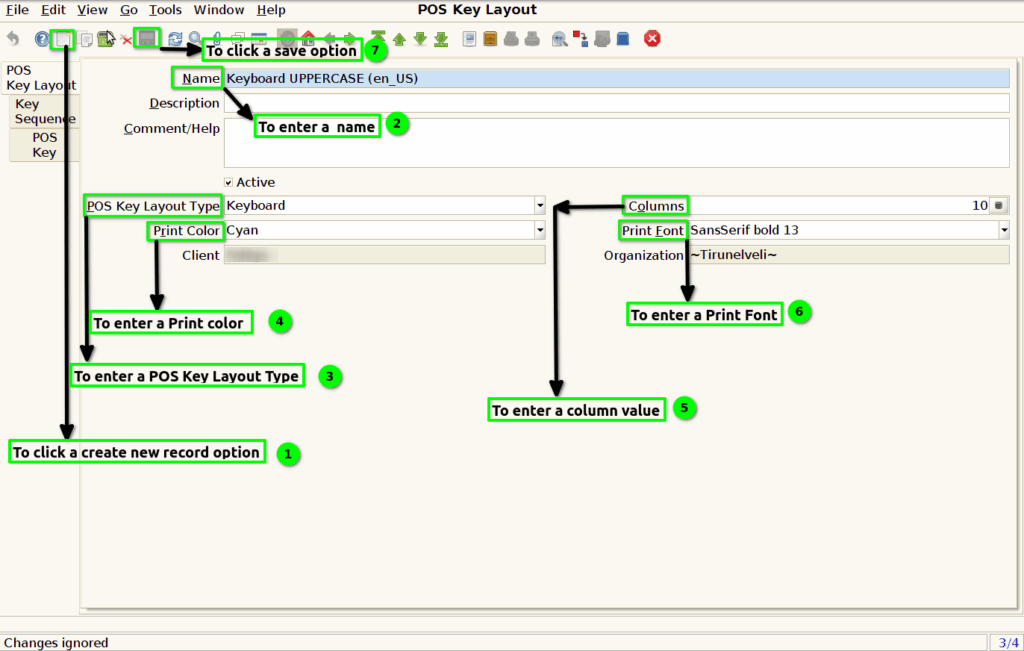Go to previous record up-arrow icon

[x=399, y=39]
